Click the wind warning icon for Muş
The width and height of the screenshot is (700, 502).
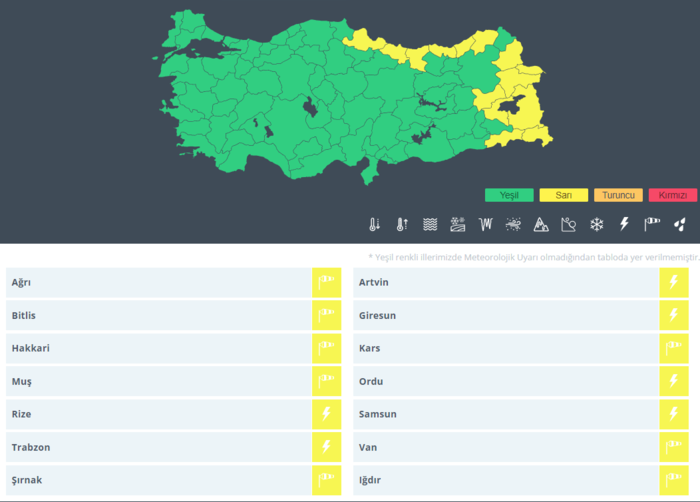[x=326, y=381]
